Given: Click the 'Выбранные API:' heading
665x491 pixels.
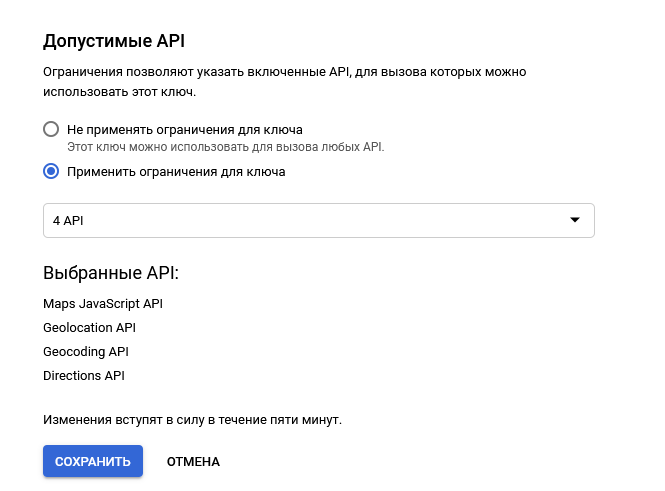Looking at the screenshot, I should point(111,273).
